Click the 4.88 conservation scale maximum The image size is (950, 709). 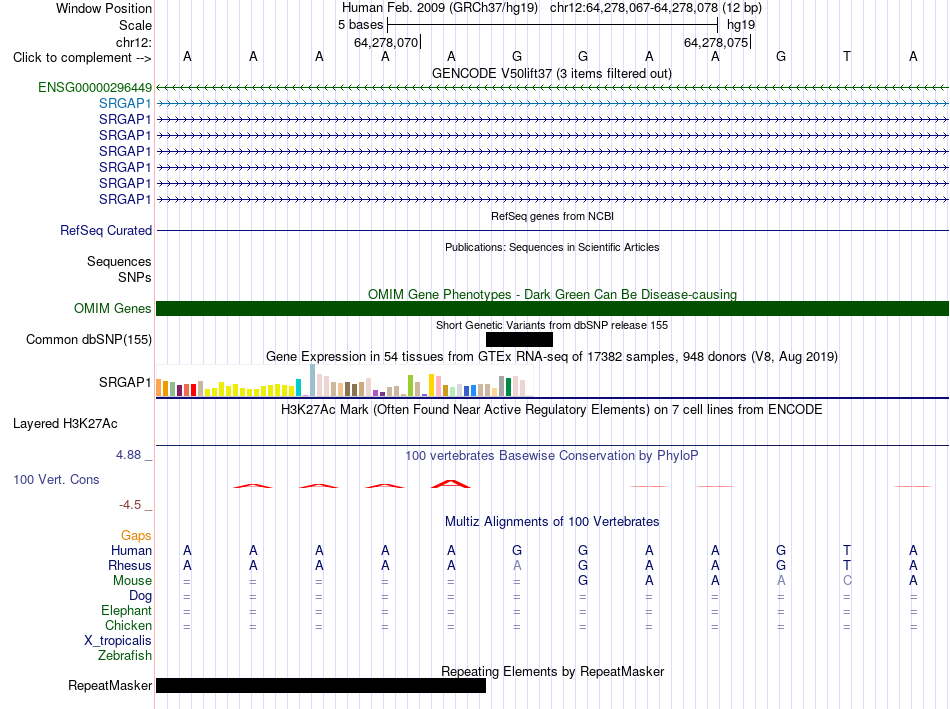[128, 454]
